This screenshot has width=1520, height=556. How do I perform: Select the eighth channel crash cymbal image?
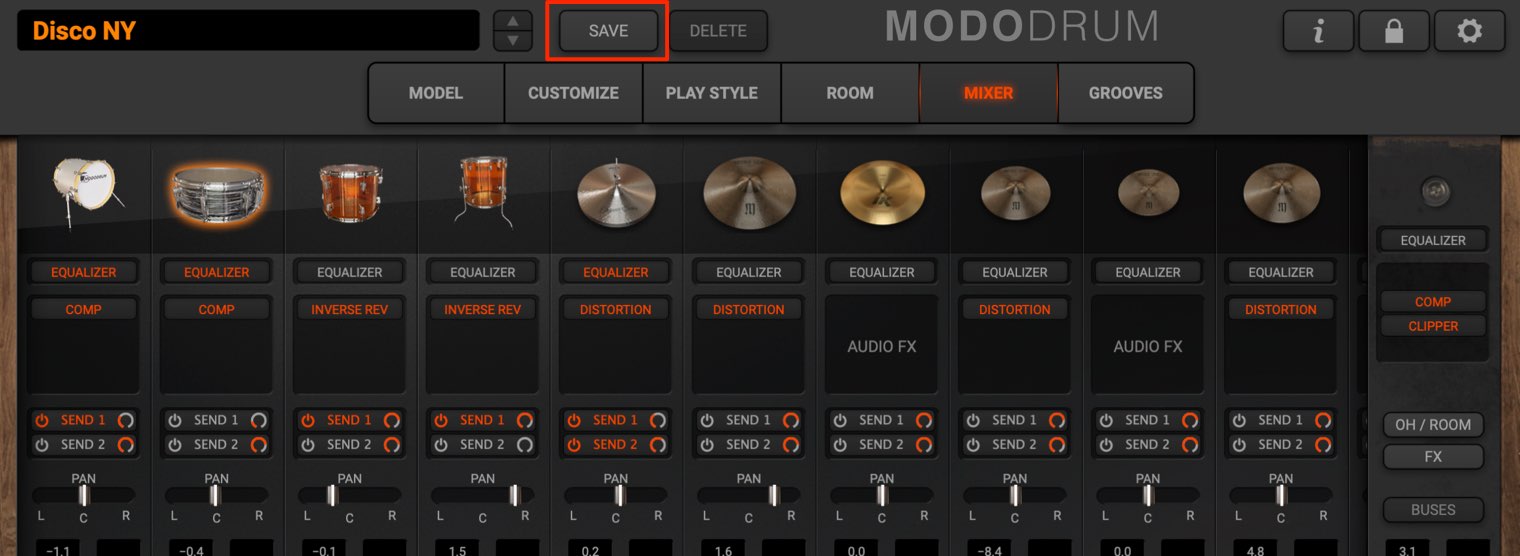(x=1015, y=192)
